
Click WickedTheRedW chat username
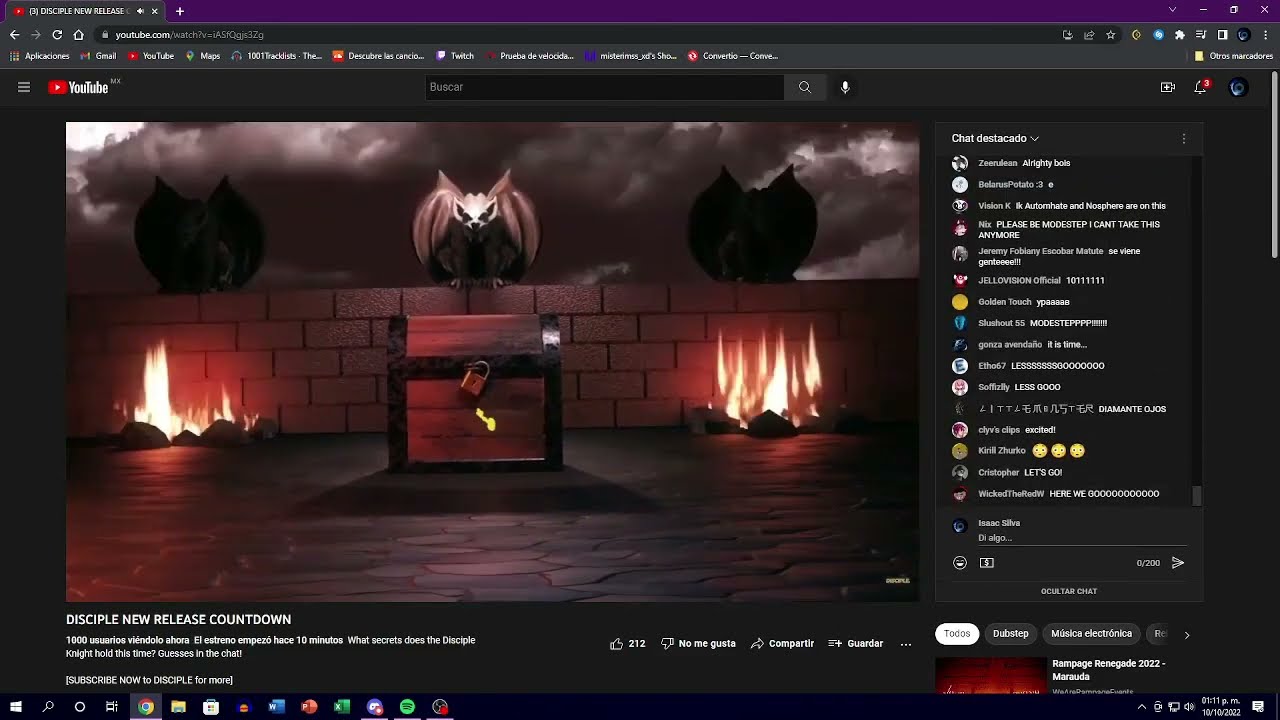tap(1011, 494)
